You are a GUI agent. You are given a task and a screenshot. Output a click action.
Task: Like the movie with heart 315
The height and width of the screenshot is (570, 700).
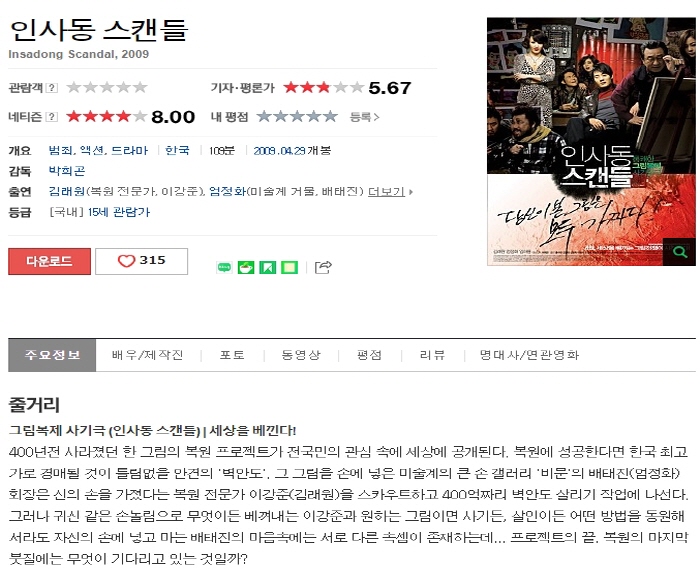coord(142,261)
